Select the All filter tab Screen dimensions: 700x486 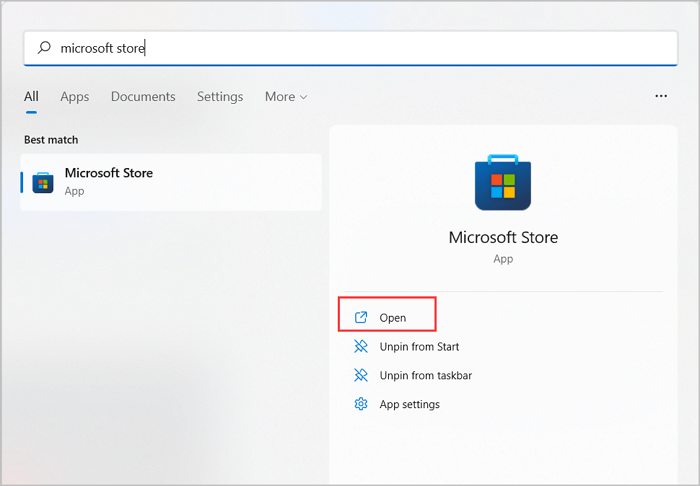pyautogui.click(x=31, y=97)
